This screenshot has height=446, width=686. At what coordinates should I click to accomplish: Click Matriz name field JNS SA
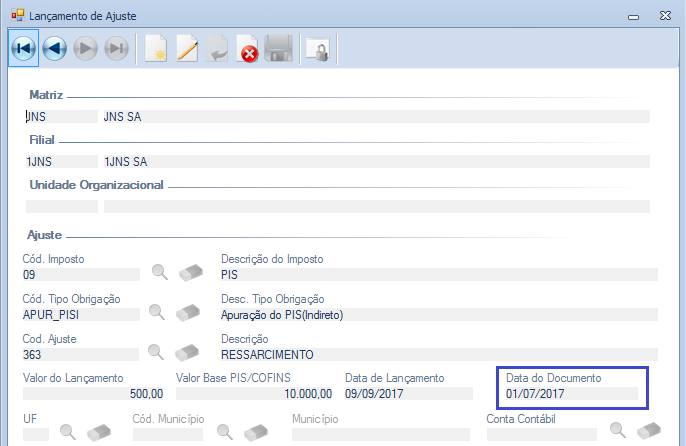coord(376,116)
